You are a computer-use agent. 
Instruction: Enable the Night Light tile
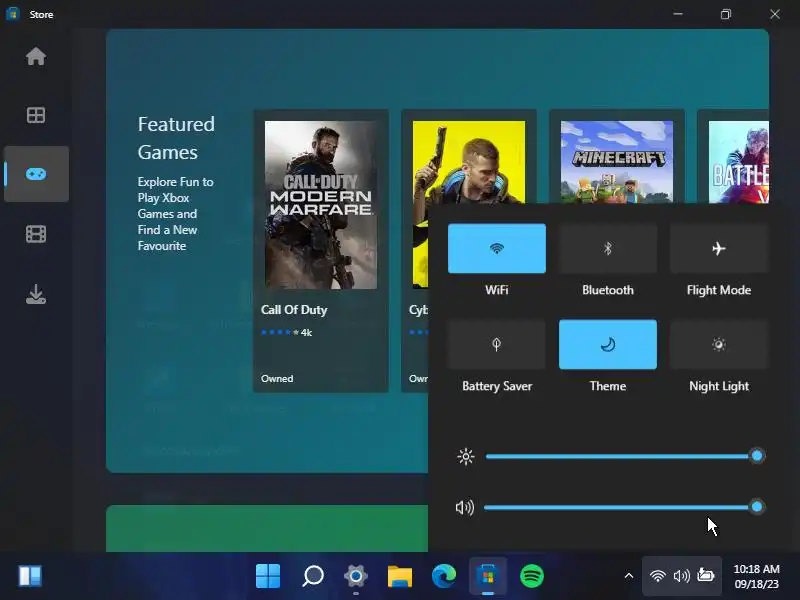pos(718,344)
